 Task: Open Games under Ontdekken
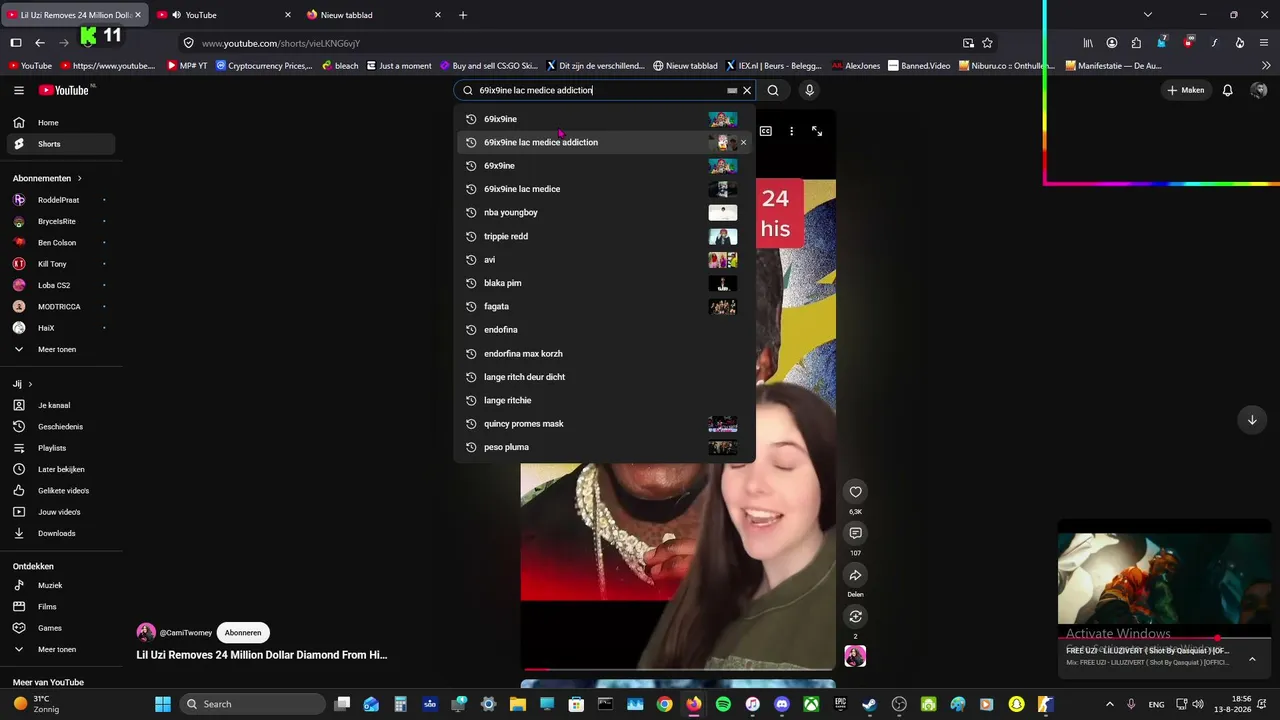62,628
